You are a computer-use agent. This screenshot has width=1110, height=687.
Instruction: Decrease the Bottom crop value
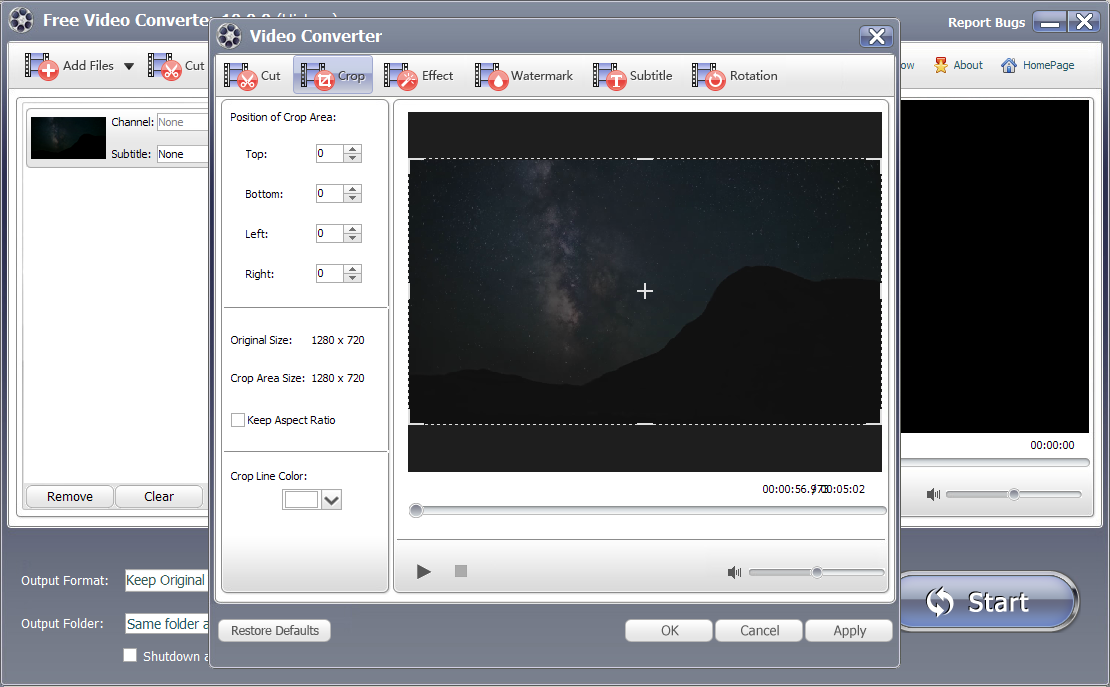[353, 198]
